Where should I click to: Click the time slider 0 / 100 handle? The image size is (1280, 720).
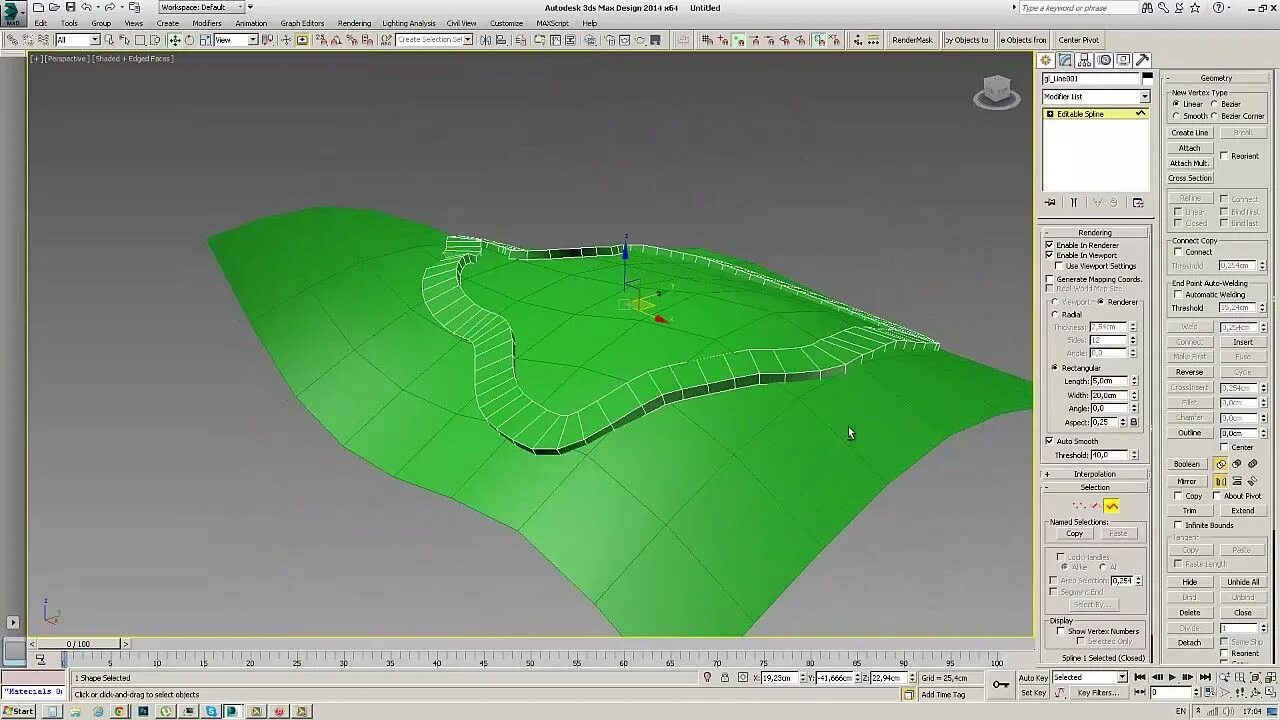tap(78, 644)
